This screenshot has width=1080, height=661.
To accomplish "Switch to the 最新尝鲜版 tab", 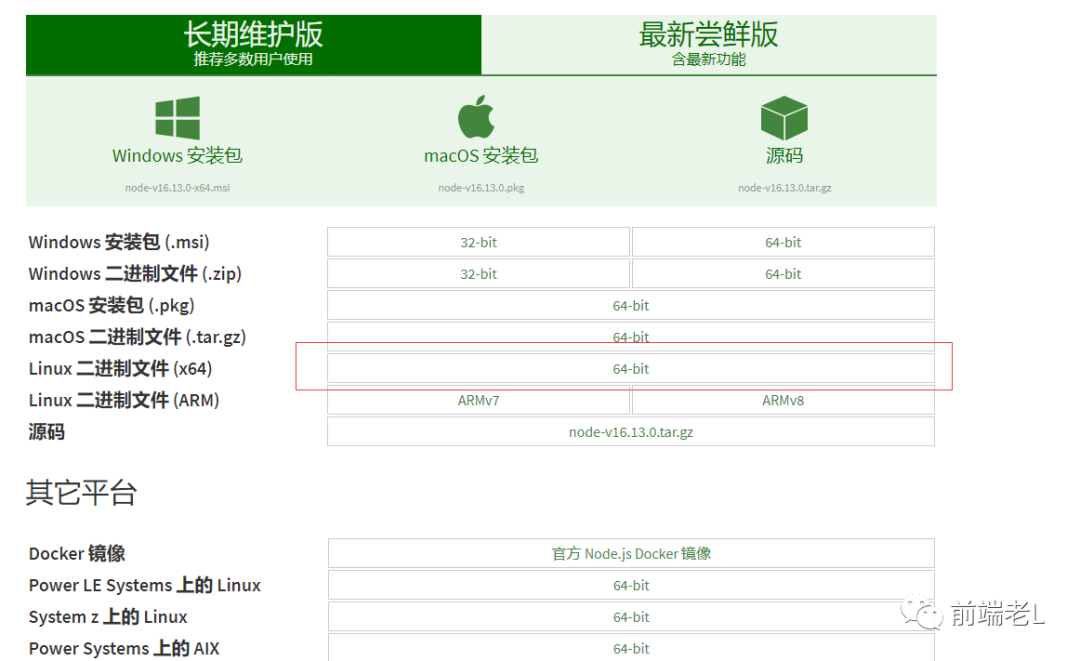I will pyautogui.click(x=709, y=45).
